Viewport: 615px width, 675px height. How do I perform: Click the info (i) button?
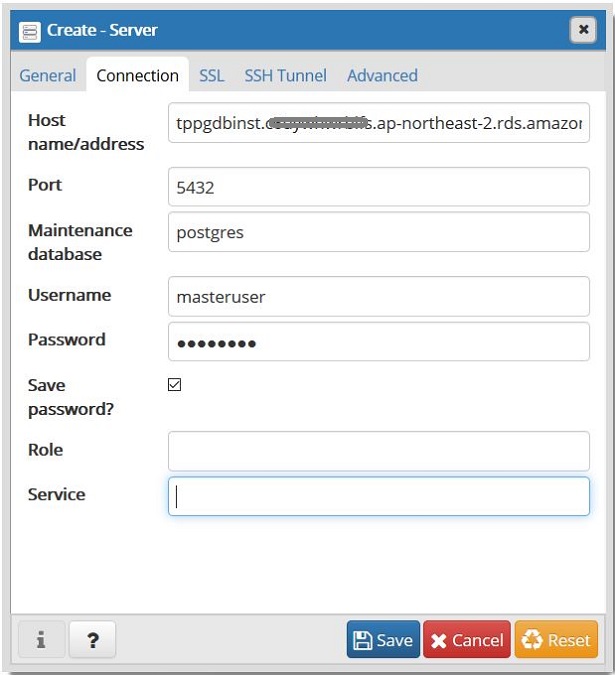(x=41, y=640)
